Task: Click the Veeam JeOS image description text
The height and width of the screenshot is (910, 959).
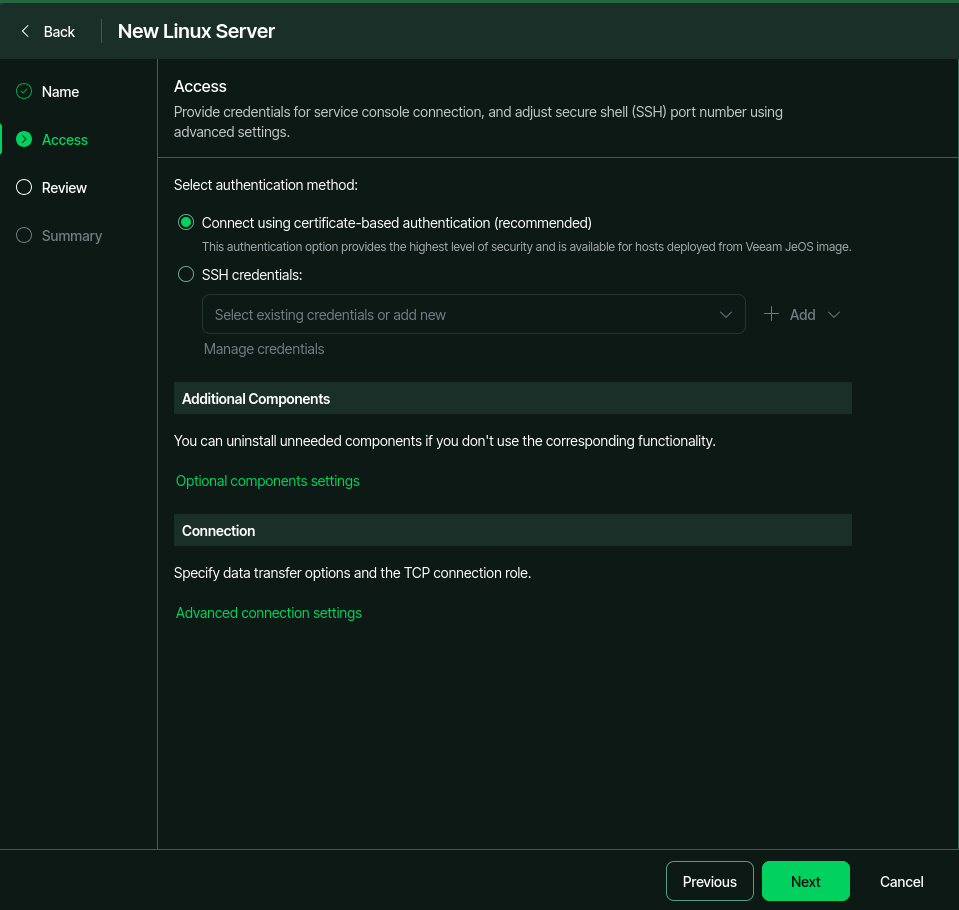Action: (x=526, y=246)
